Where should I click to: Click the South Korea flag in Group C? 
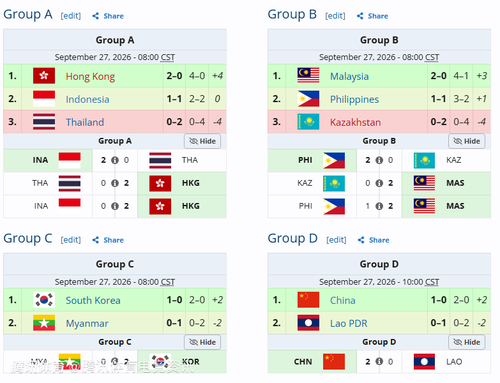(x=44, y=300)
